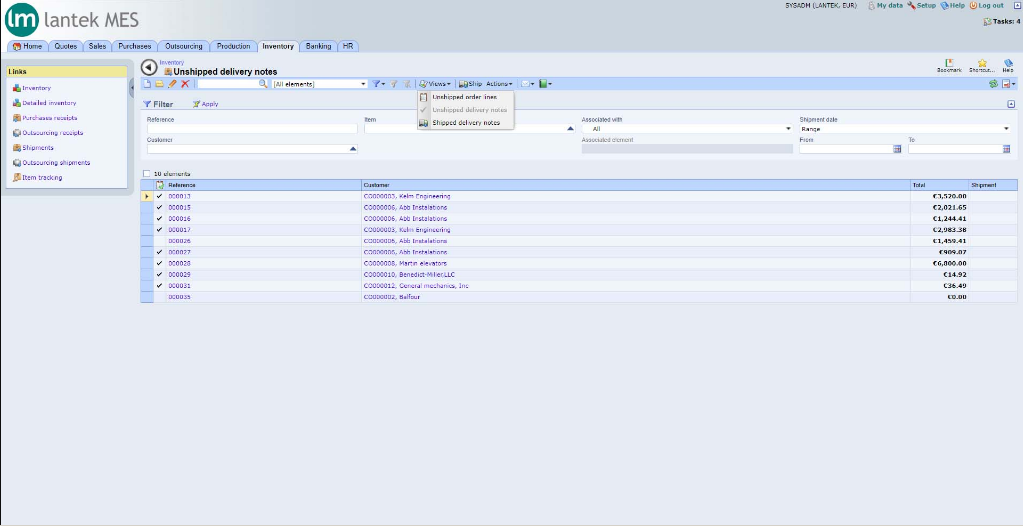Switch to the Production tab
1023x526 pixels.
[234, 46]
